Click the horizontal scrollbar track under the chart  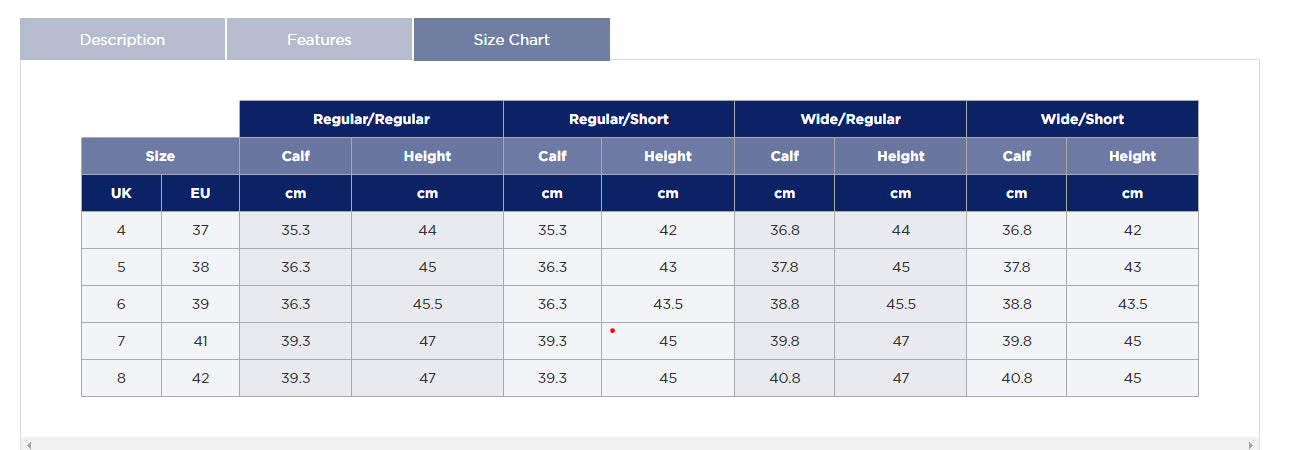click(x=640, y=444)
